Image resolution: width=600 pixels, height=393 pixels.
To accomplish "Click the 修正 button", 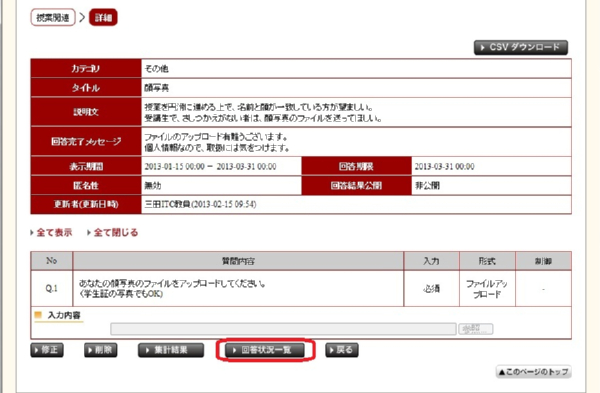I will click(x=47, y=350).
